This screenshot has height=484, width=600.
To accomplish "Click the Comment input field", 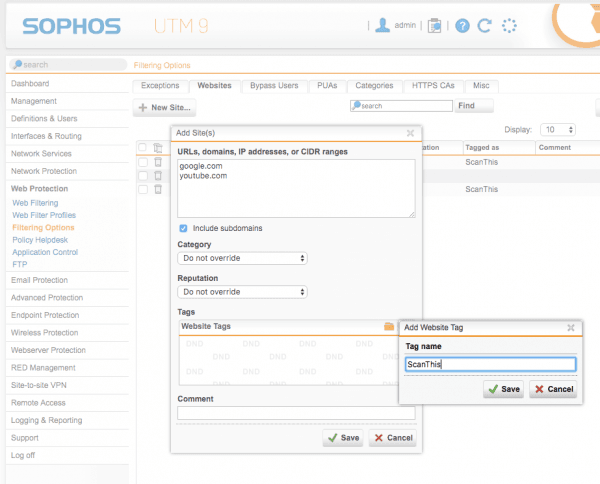I will (x=296, y=413).
